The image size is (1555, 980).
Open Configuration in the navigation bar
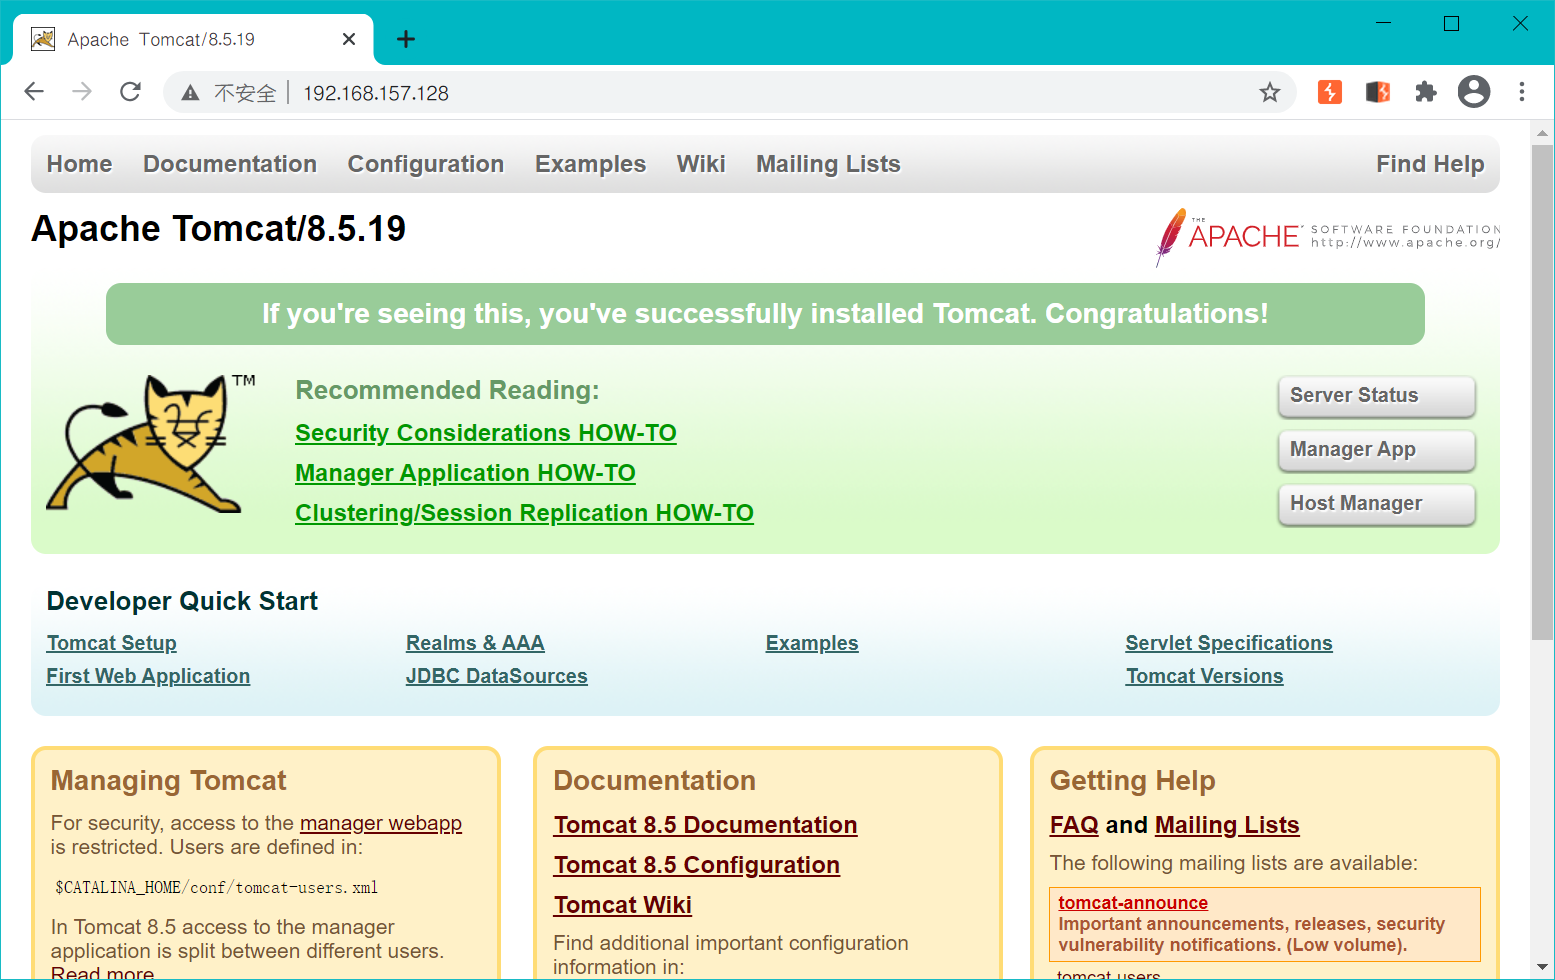(x=426, y=164)
